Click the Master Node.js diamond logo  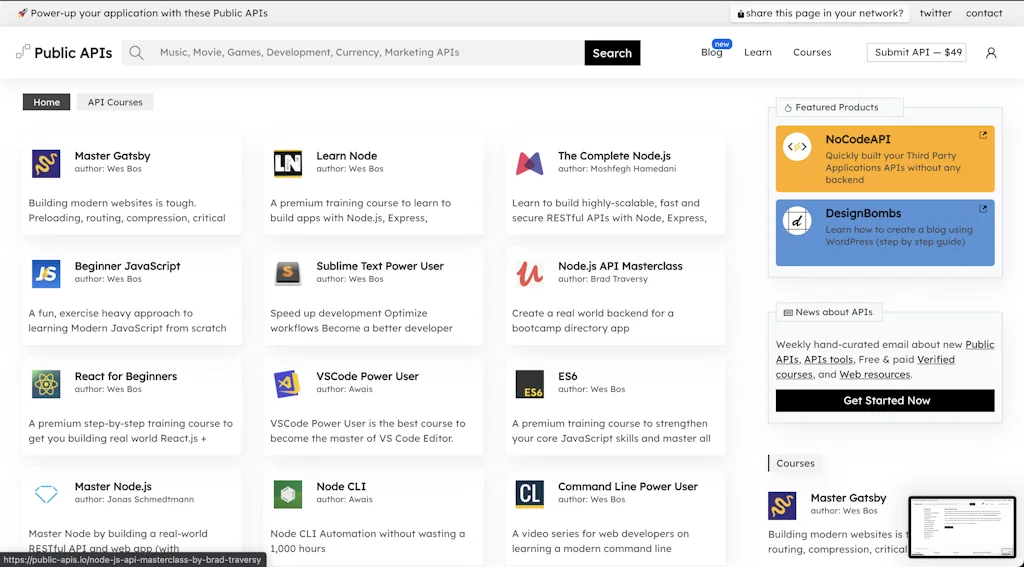coord(46,494)
